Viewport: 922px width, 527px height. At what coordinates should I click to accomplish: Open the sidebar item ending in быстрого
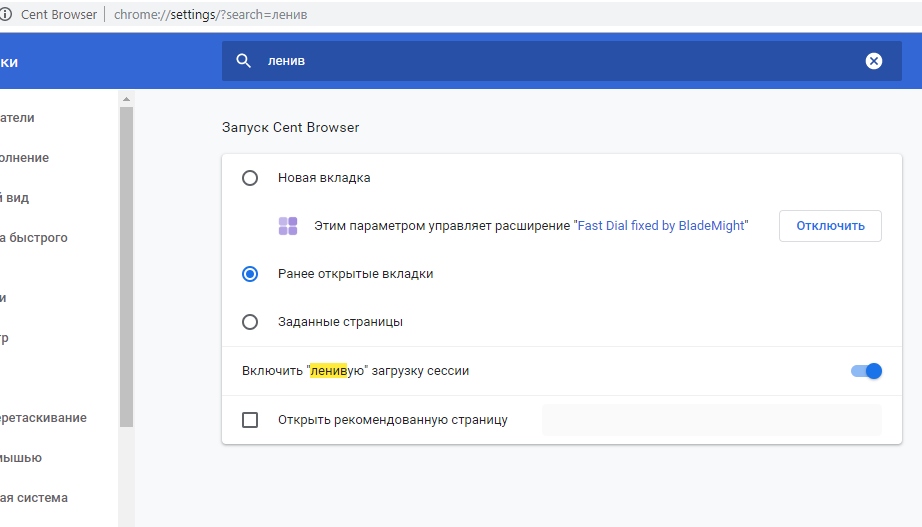(34, 238)
